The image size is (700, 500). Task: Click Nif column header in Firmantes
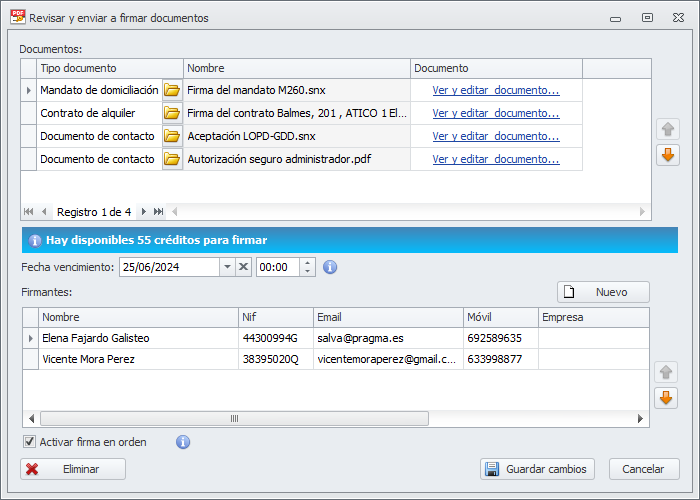276,317
